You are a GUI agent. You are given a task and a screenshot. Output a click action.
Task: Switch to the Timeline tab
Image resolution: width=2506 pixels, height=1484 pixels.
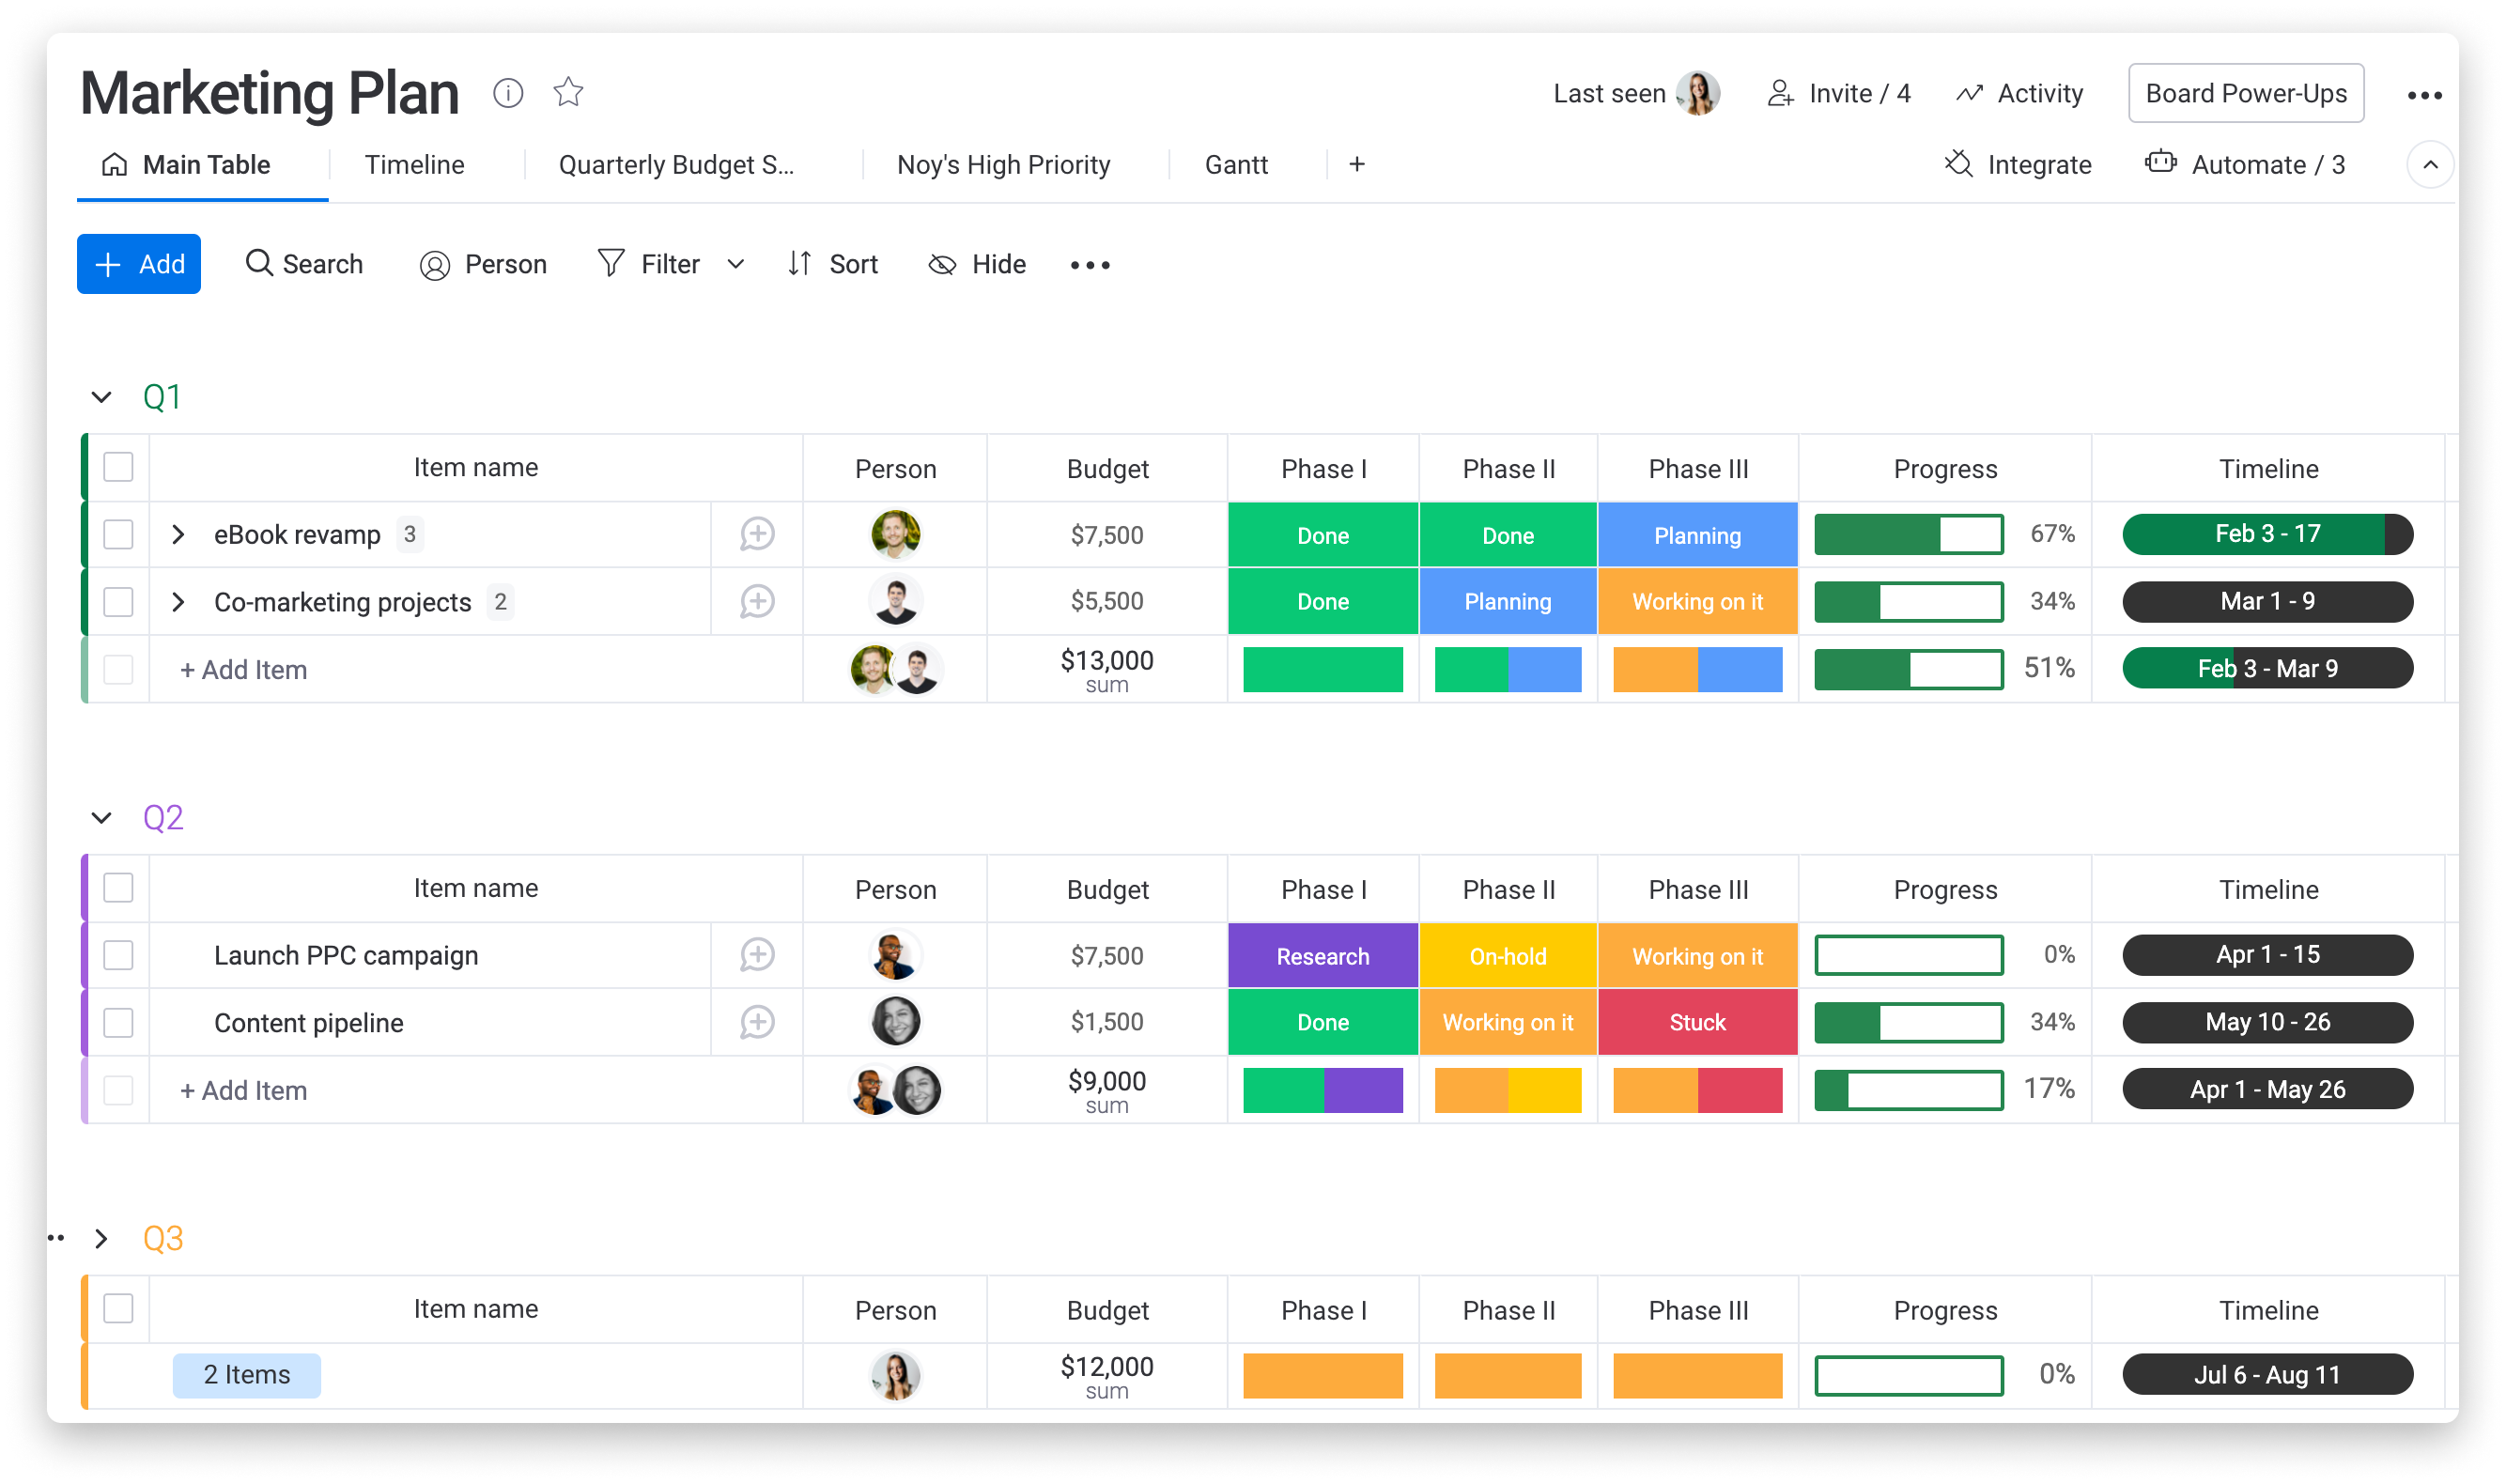coord(413,164)
